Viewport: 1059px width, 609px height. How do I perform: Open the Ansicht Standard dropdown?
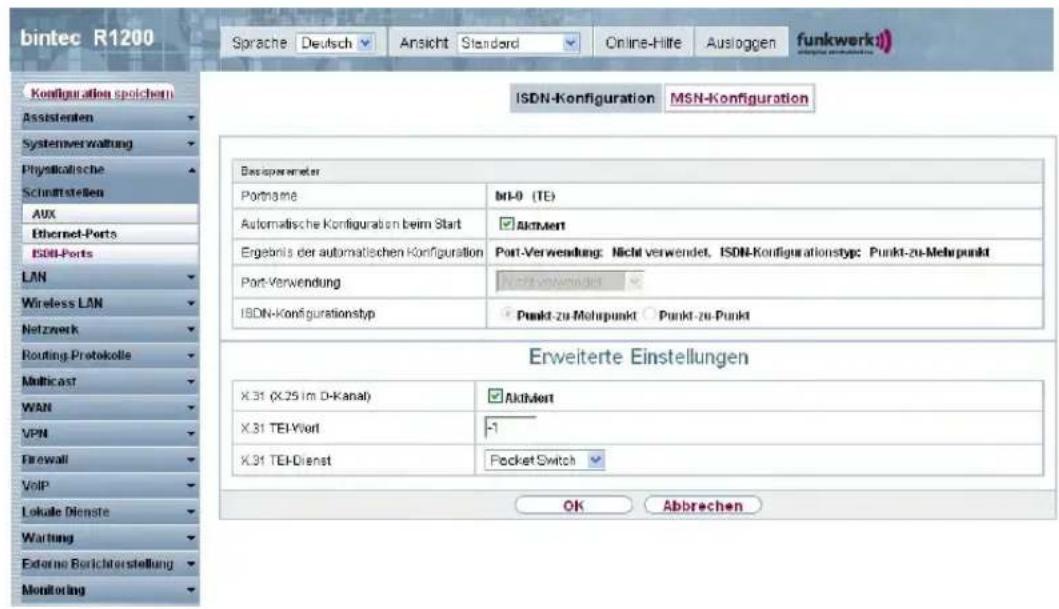[x=519, y=43]
